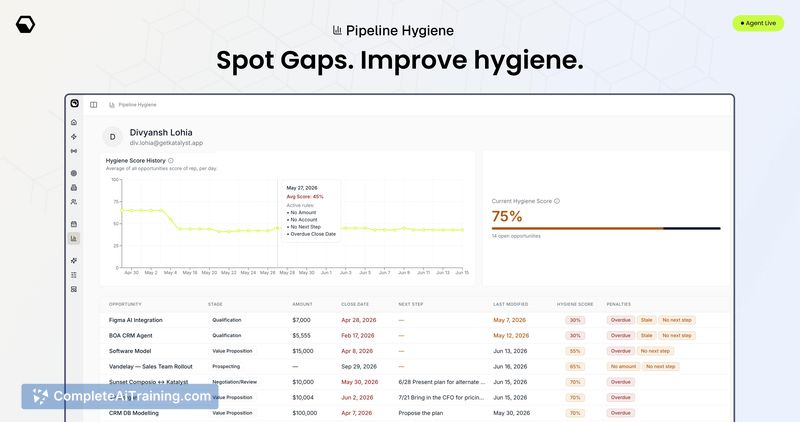This screenshot has height=422, width=800.
Task: Open the Home icon in sidebar
Action: click(74, 122)
